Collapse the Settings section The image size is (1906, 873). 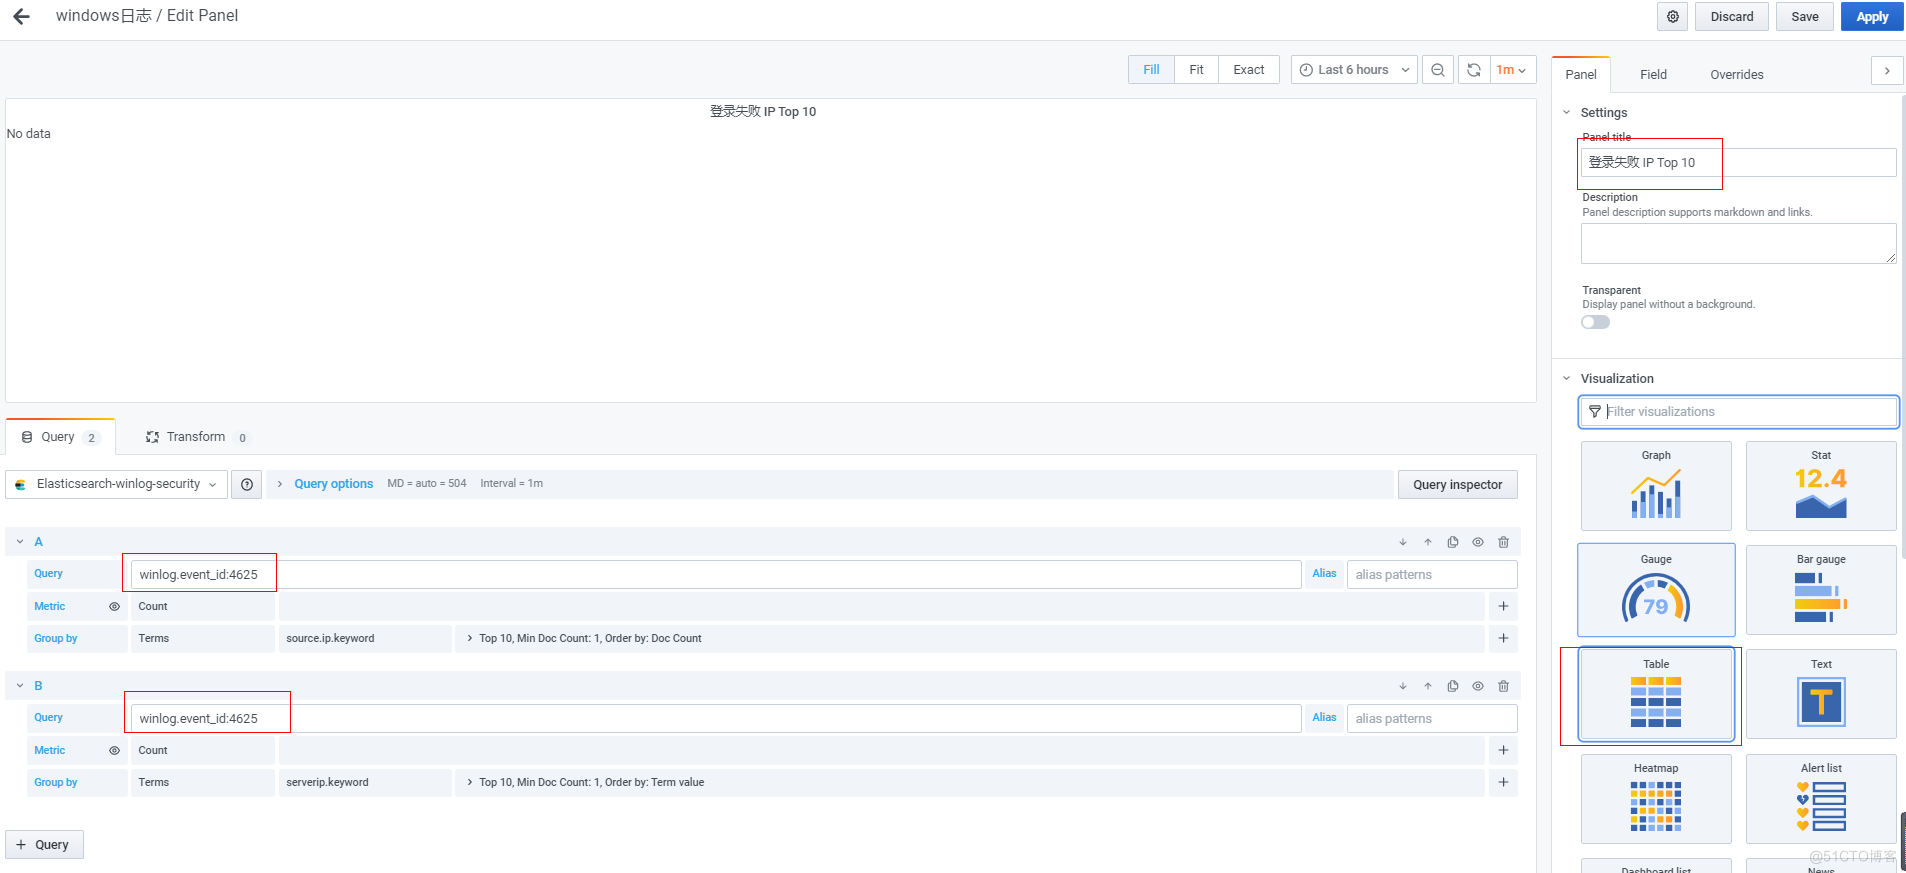point(1567,113)
